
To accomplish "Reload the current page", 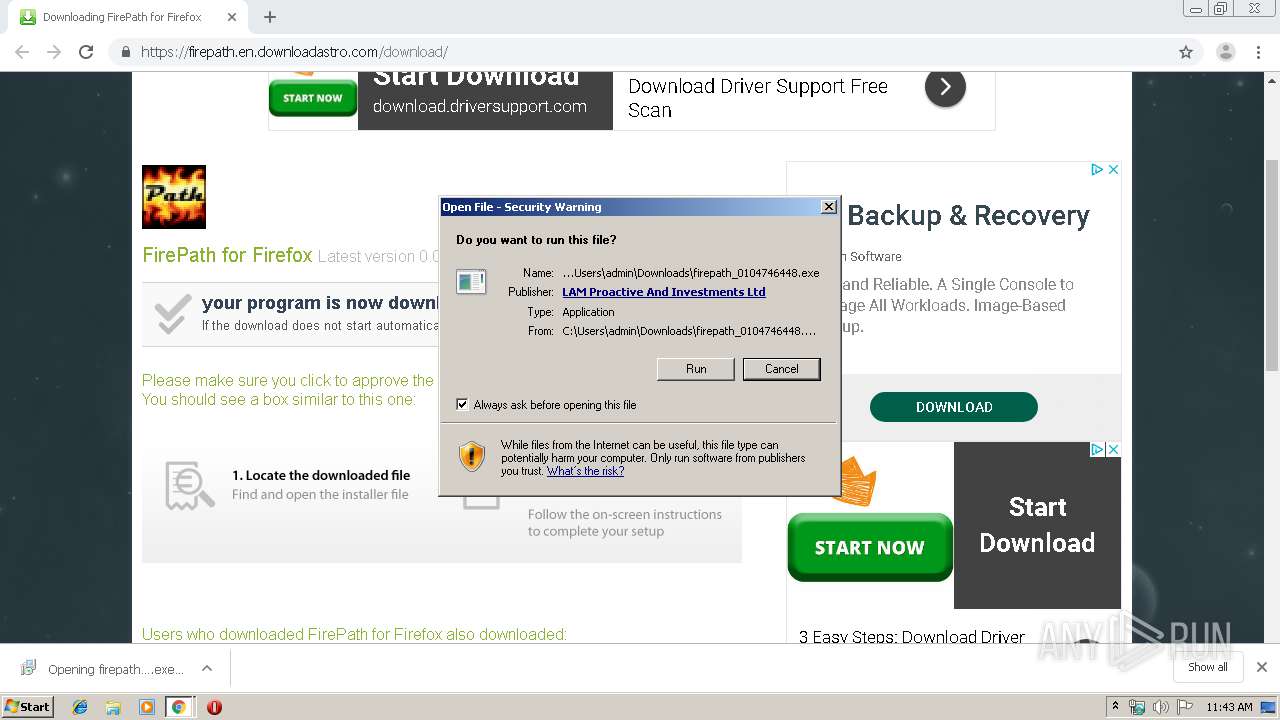I will click(x=86, y=52).
